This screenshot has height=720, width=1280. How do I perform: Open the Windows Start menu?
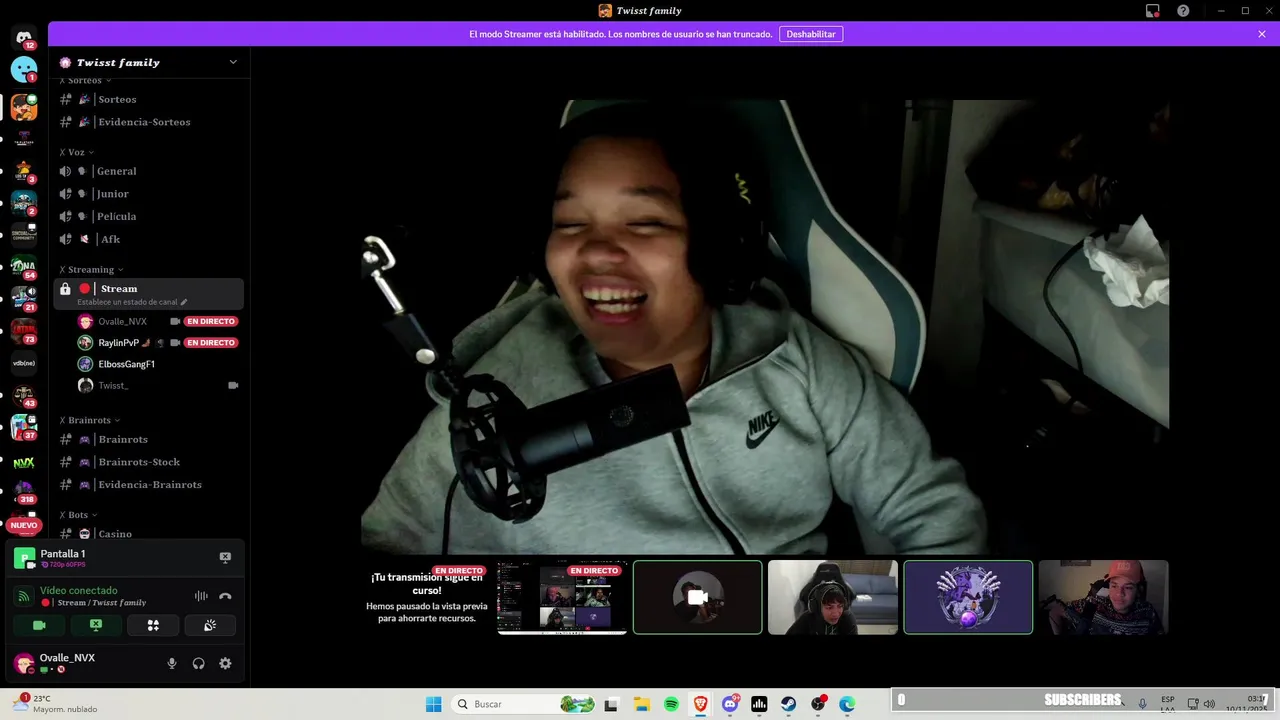pos(433,704)
